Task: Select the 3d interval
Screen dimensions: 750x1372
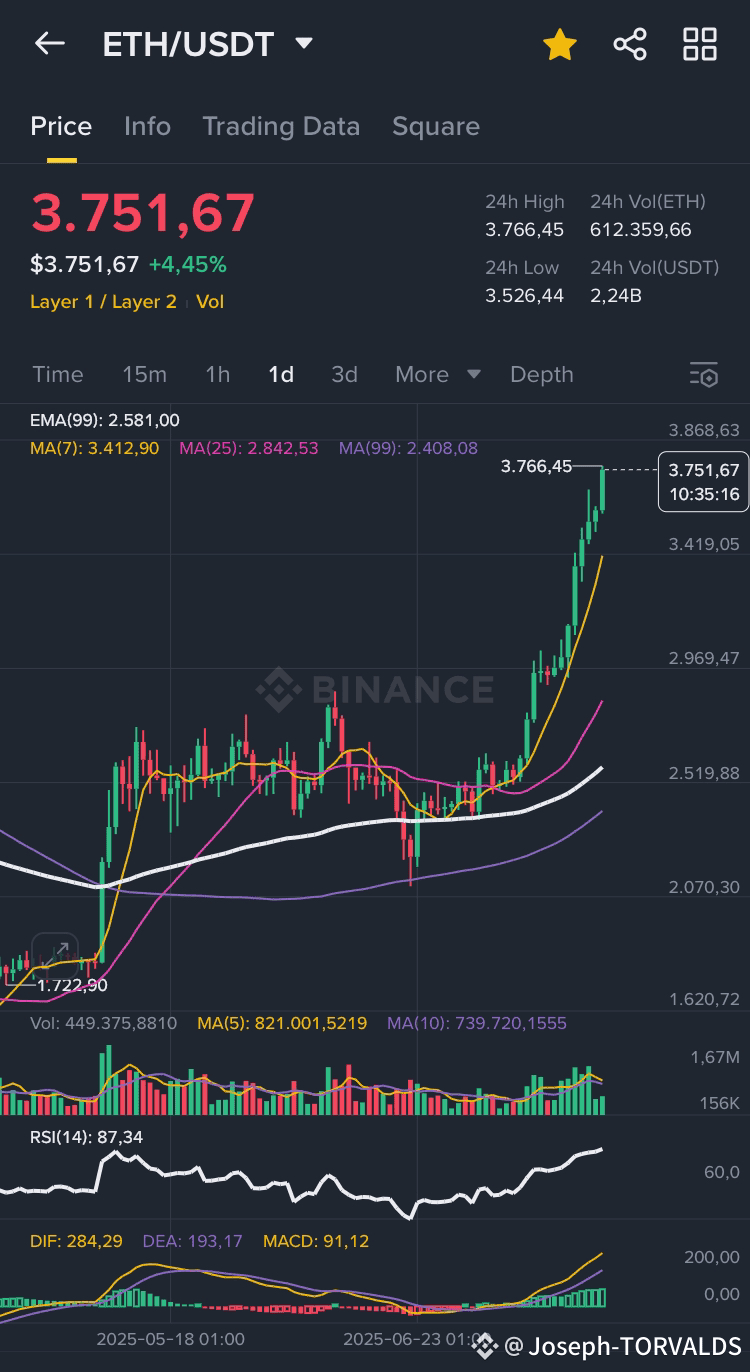Action: (x=344, y=374)
